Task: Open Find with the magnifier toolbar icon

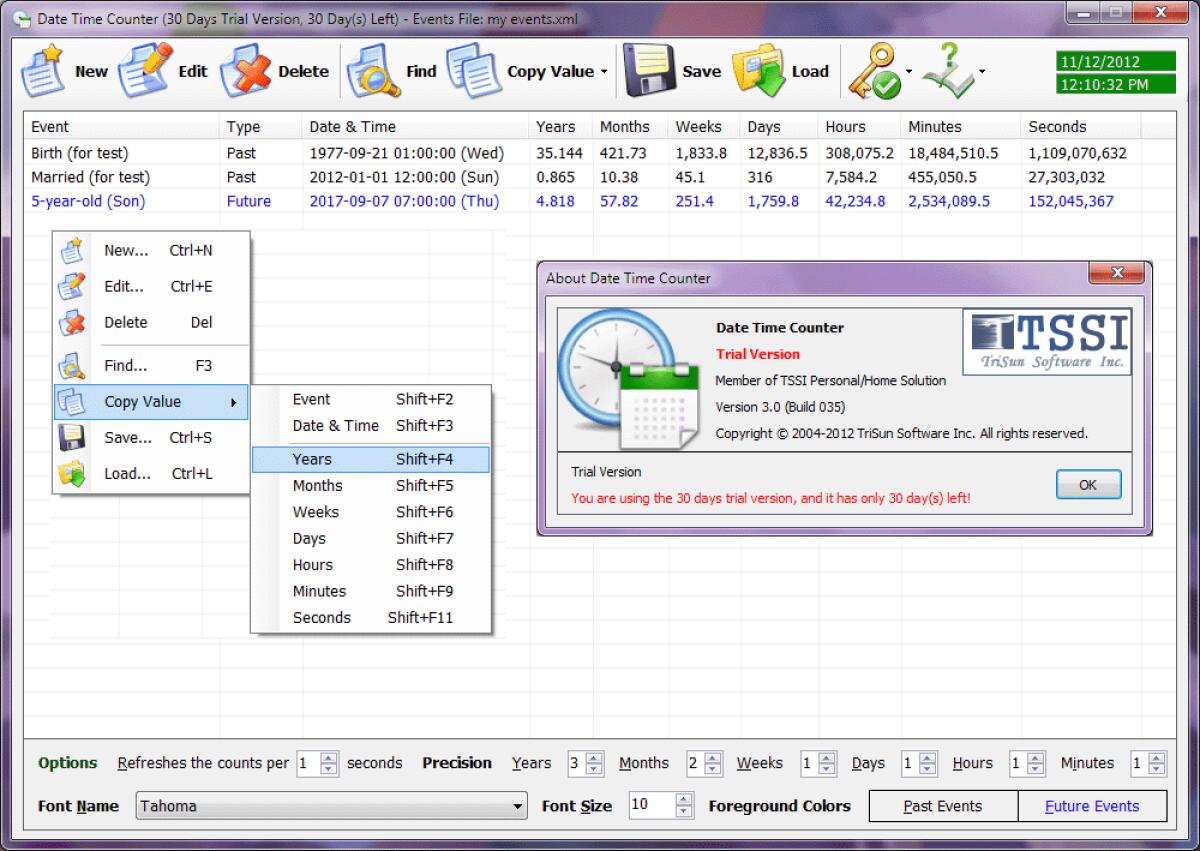Action: pyautogui.click(x=371, y=70)
